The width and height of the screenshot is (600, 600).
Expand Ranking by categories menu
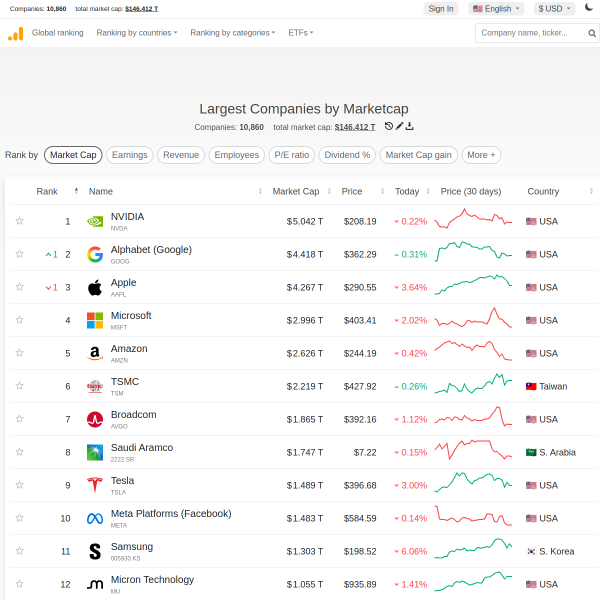pos(233,33)
